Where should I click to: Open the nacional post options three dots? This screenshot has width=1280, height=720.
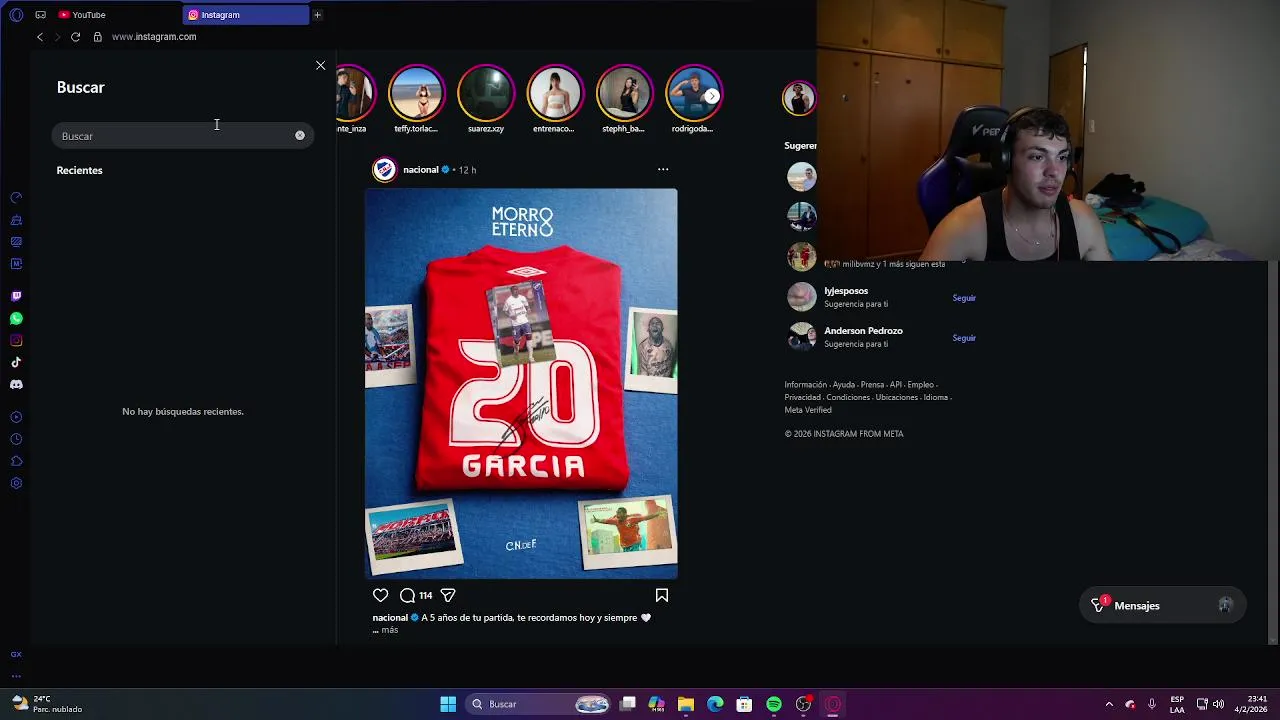(x=663, y=169)
